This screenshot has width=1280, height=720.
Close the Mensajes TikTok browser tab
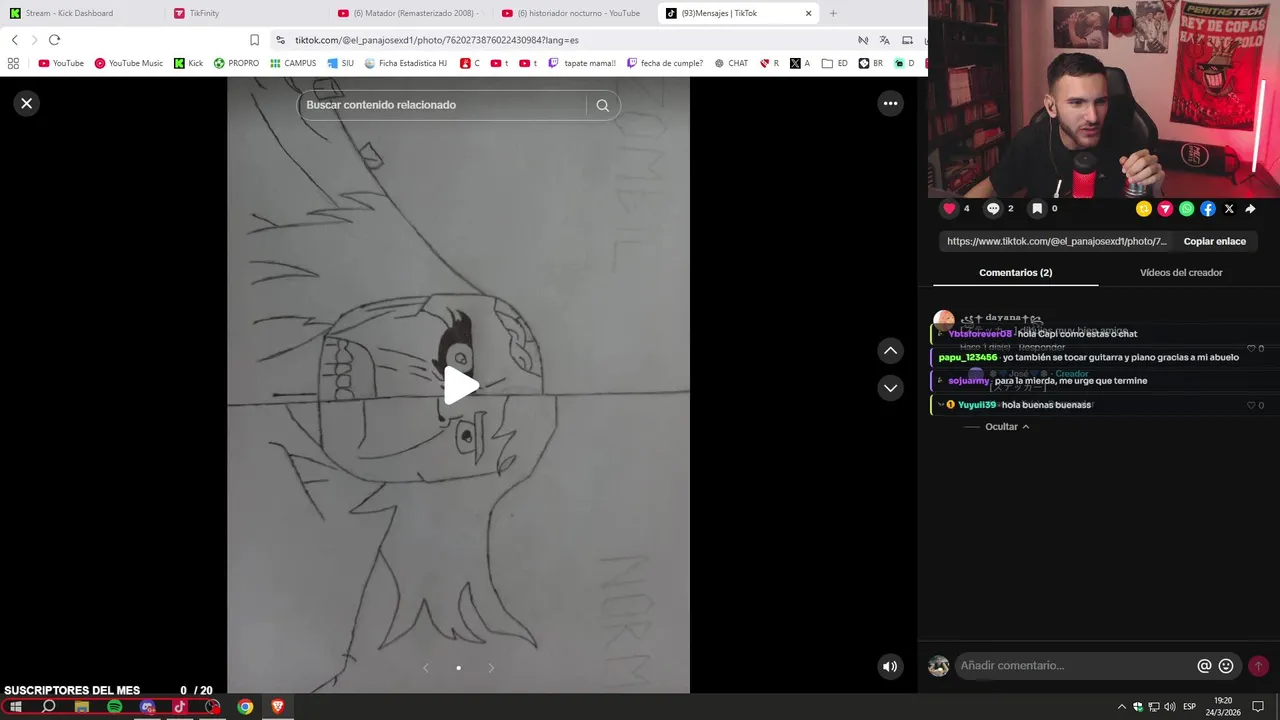pyautogui.click(x=808, y=13)
